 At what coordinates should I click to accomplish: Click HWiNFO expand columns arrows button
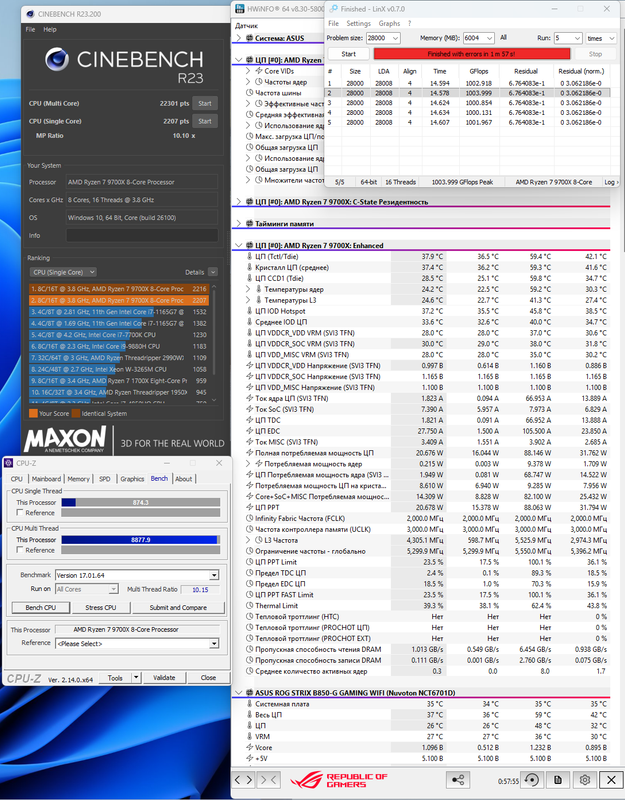coord(243,780)
